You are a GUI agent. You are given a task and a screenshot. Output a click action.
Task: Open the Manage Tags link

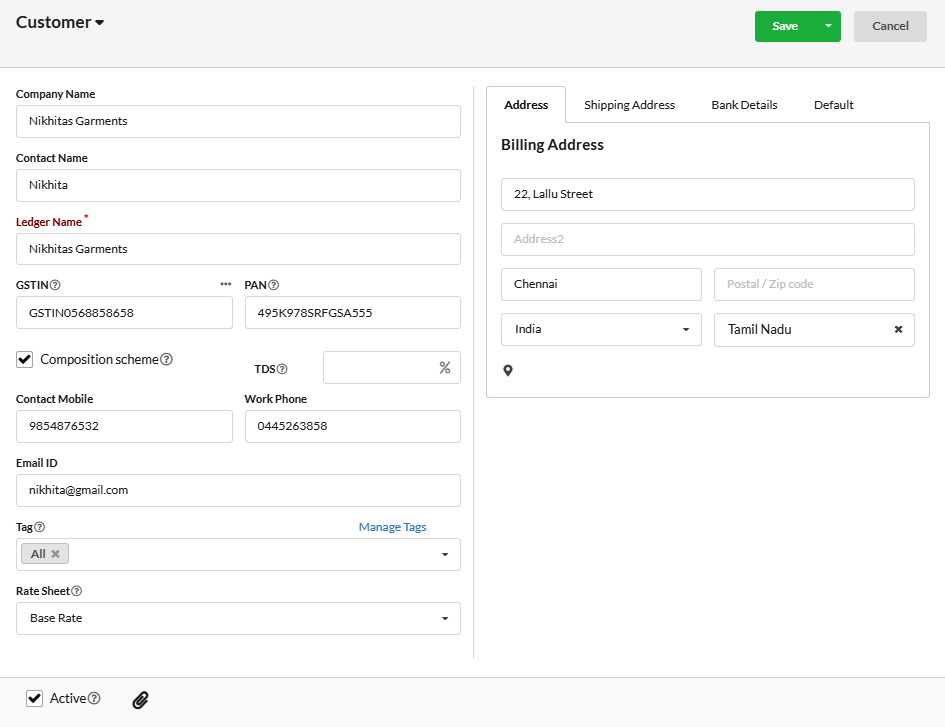392,527
